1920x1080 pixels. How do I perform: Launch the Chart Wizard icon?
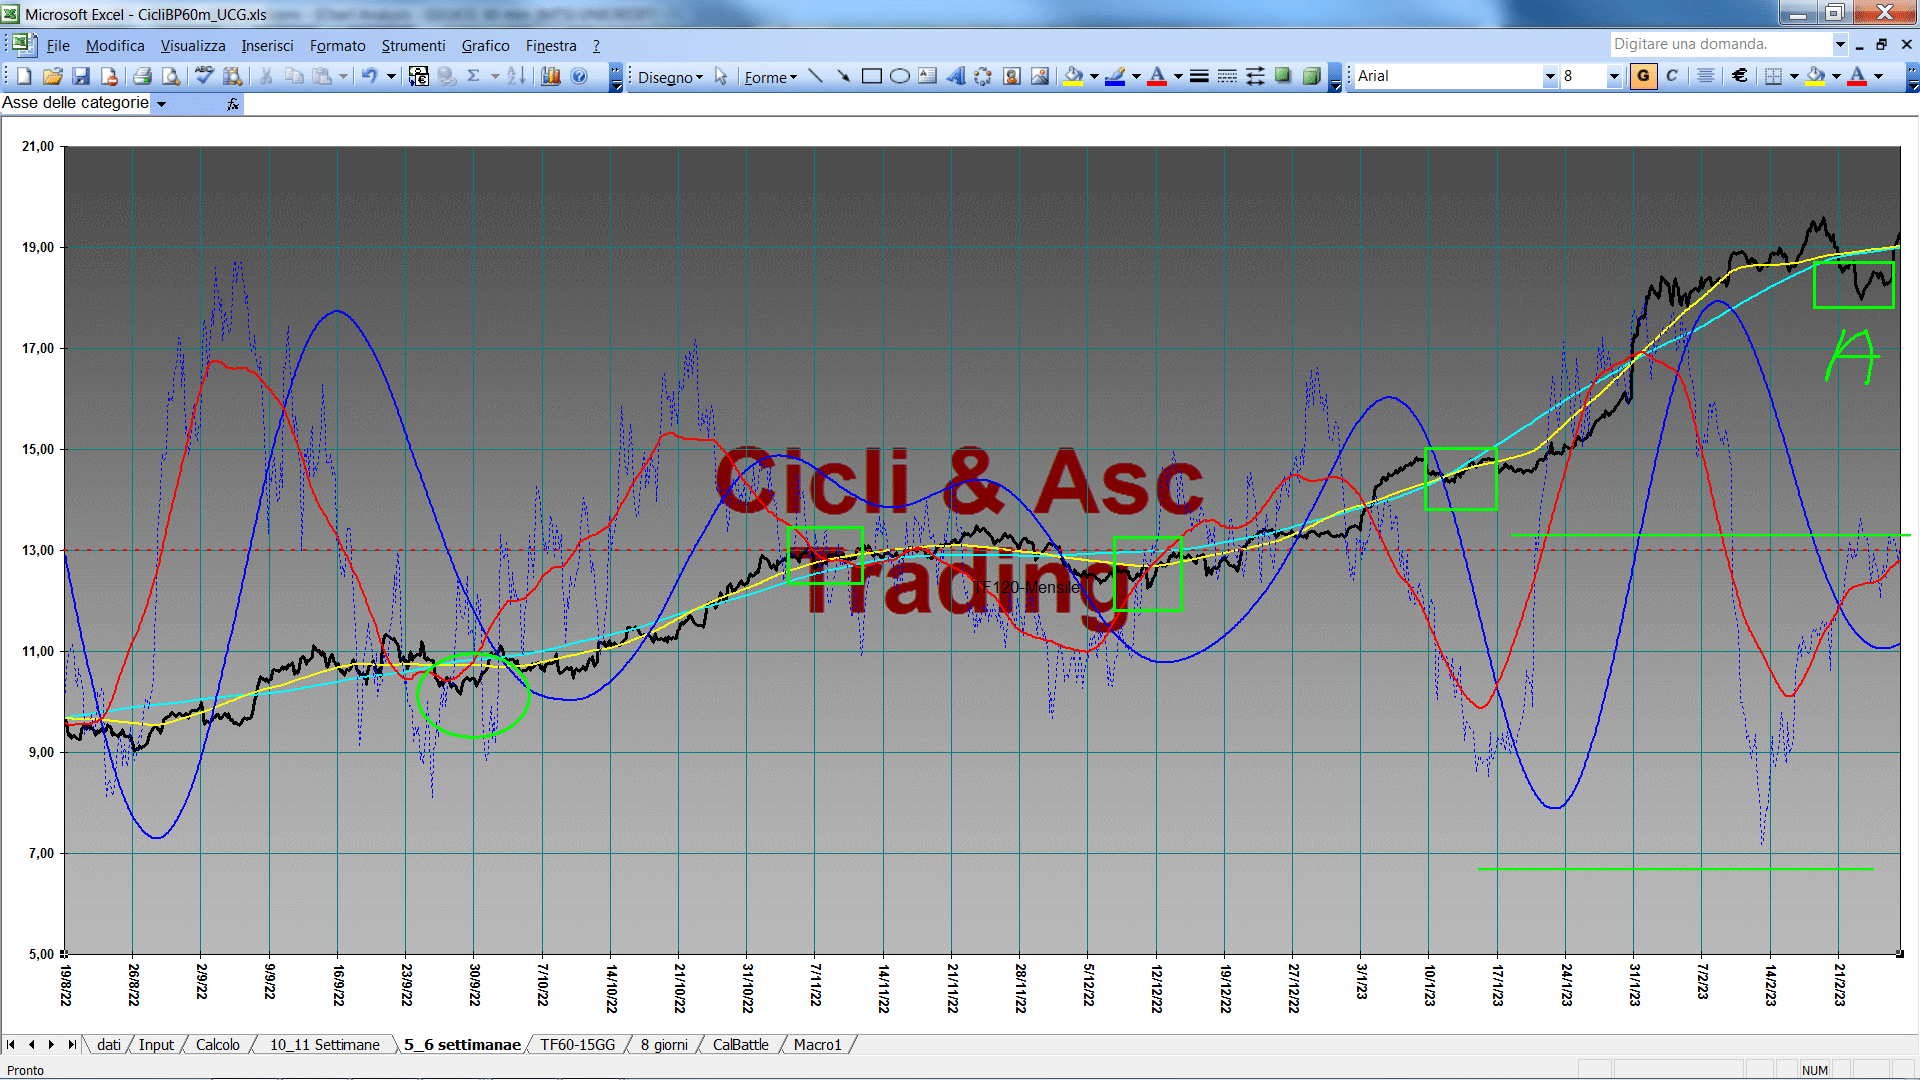pos(550,76)
